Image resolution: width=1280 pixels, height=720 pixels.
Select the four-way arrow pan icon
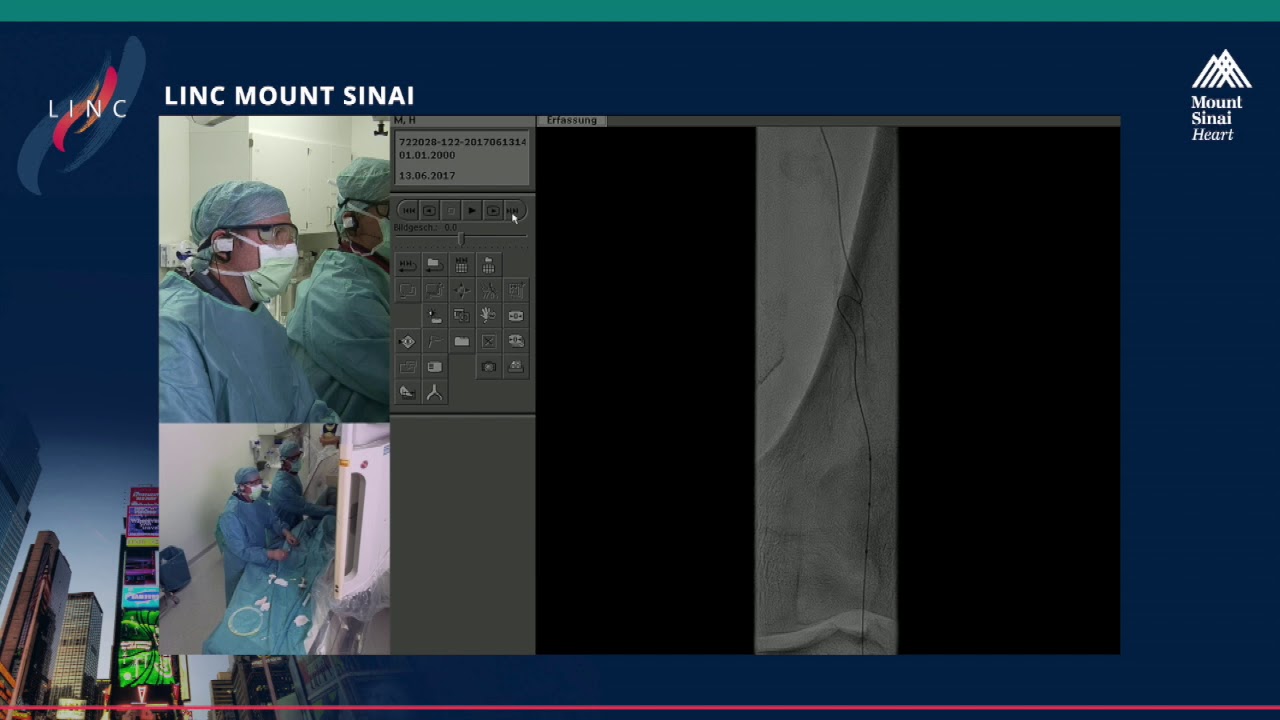point(462,290)
